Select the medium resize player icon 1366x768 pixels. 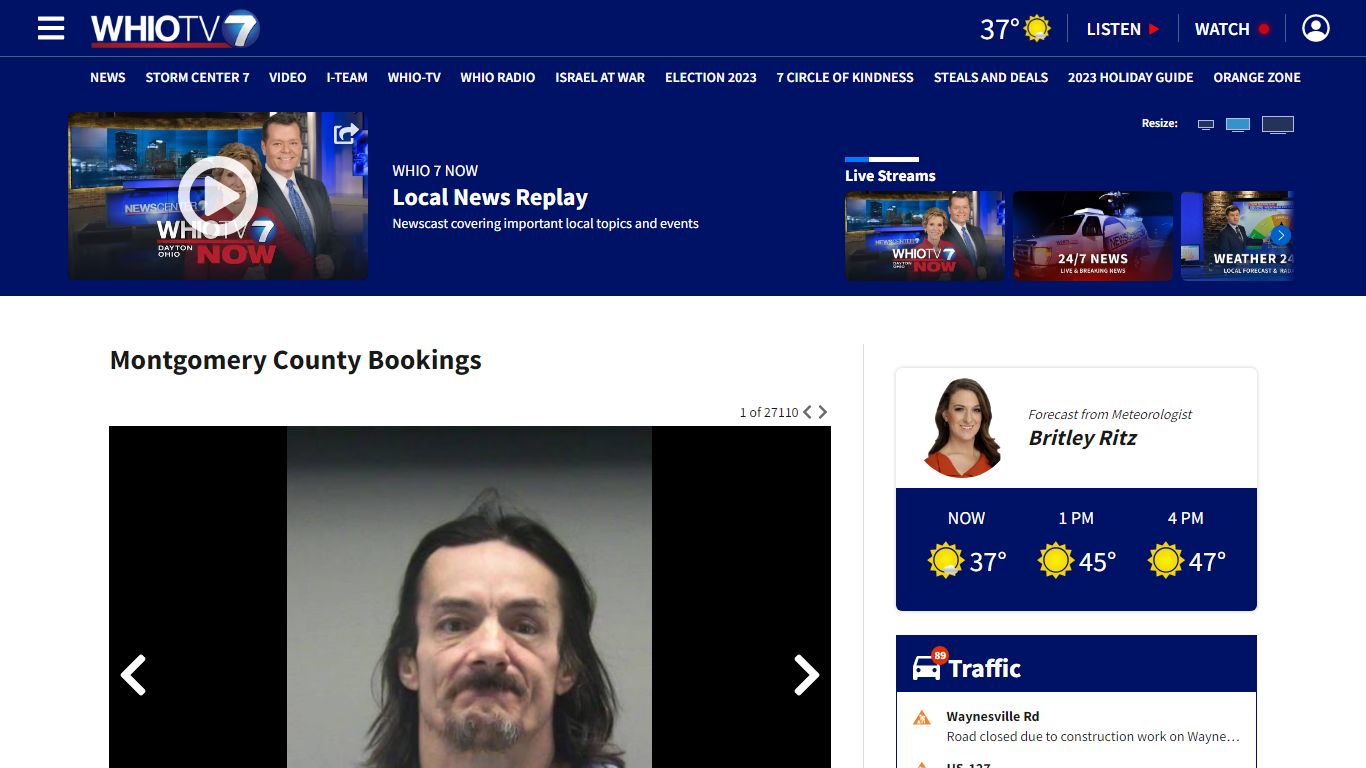(1238, 124)
